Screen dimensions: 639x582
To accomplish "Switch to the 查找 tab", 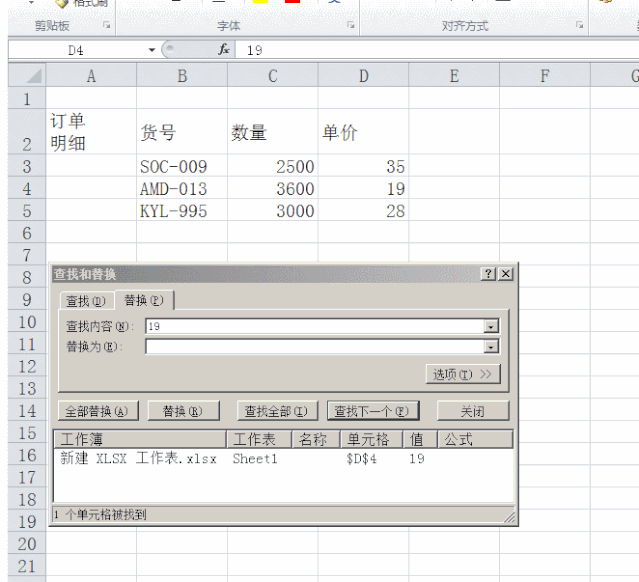I will (x=86, y=301).
